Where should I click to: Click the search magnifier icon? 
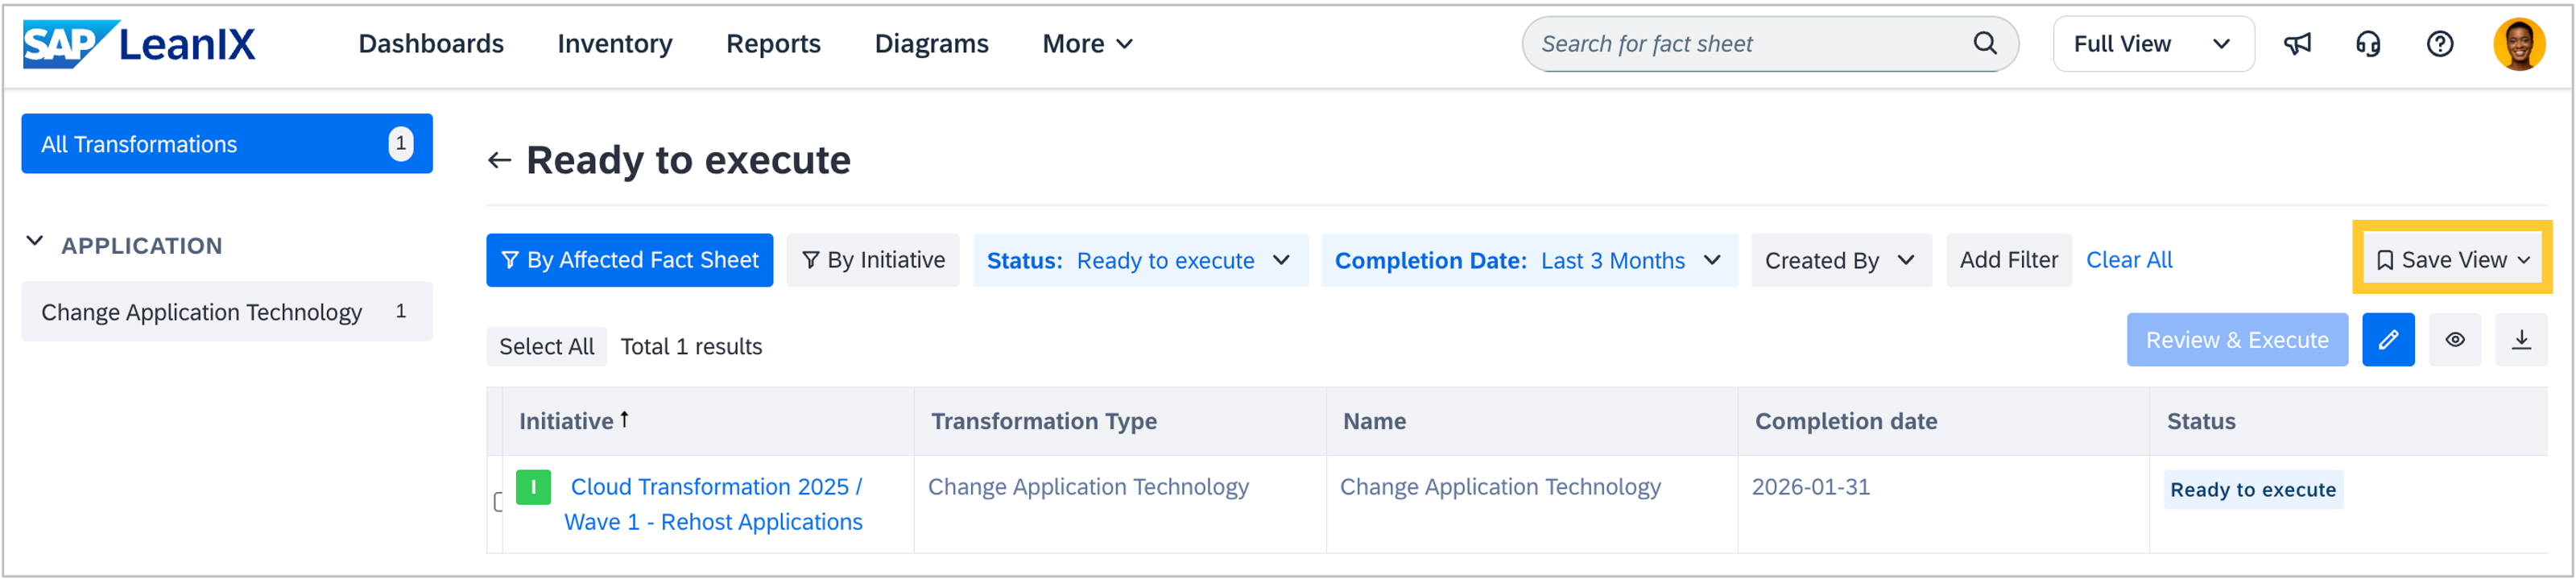pyautogui.click(x=1985, y=43)
